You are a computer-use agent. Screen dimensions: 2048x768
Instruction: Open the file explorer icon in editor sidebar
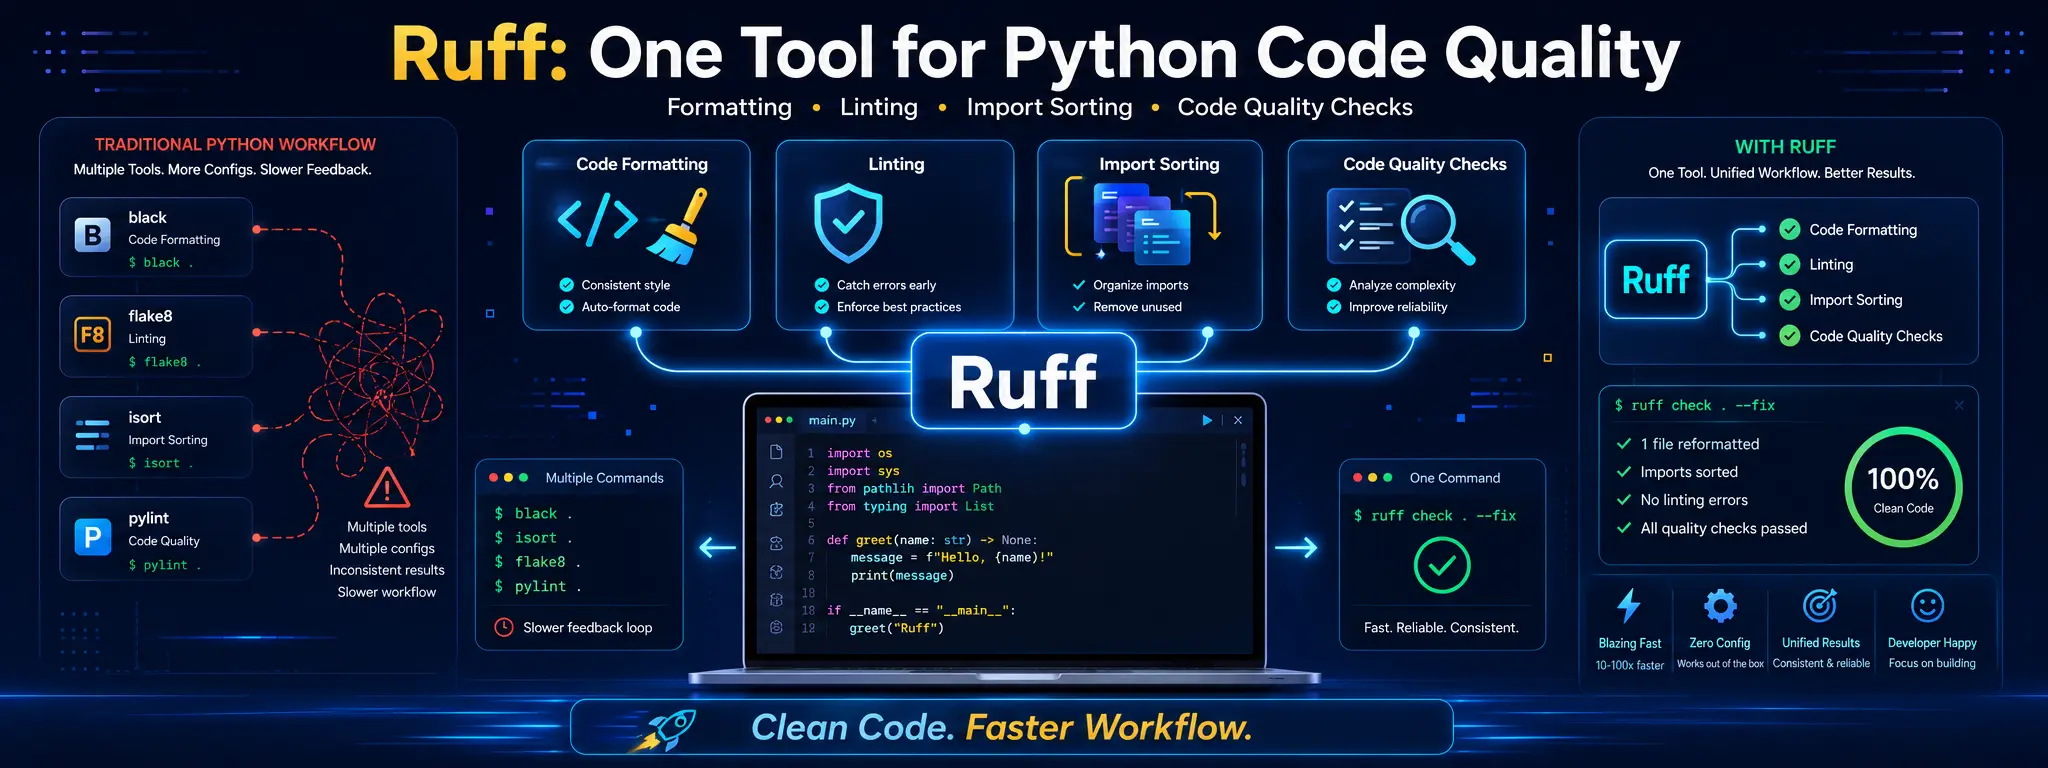click(x=776, y=453)
